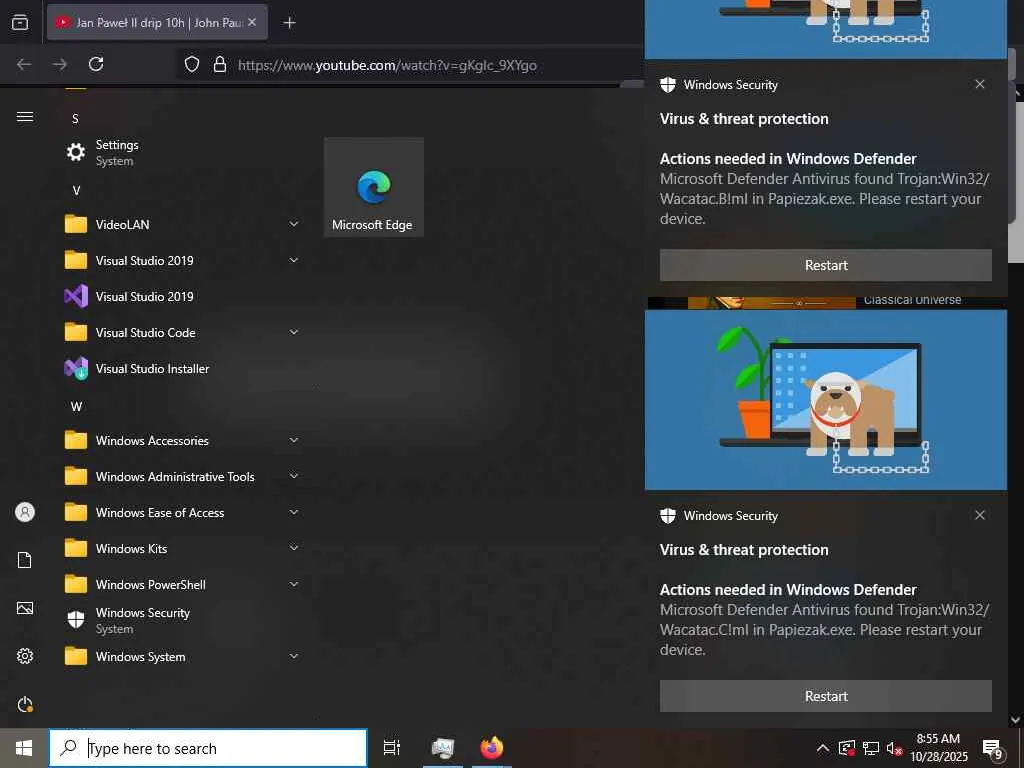This screenshot has height=768, width=1024.
Task: Open a new Firefox tab
Action: point(289,23)
